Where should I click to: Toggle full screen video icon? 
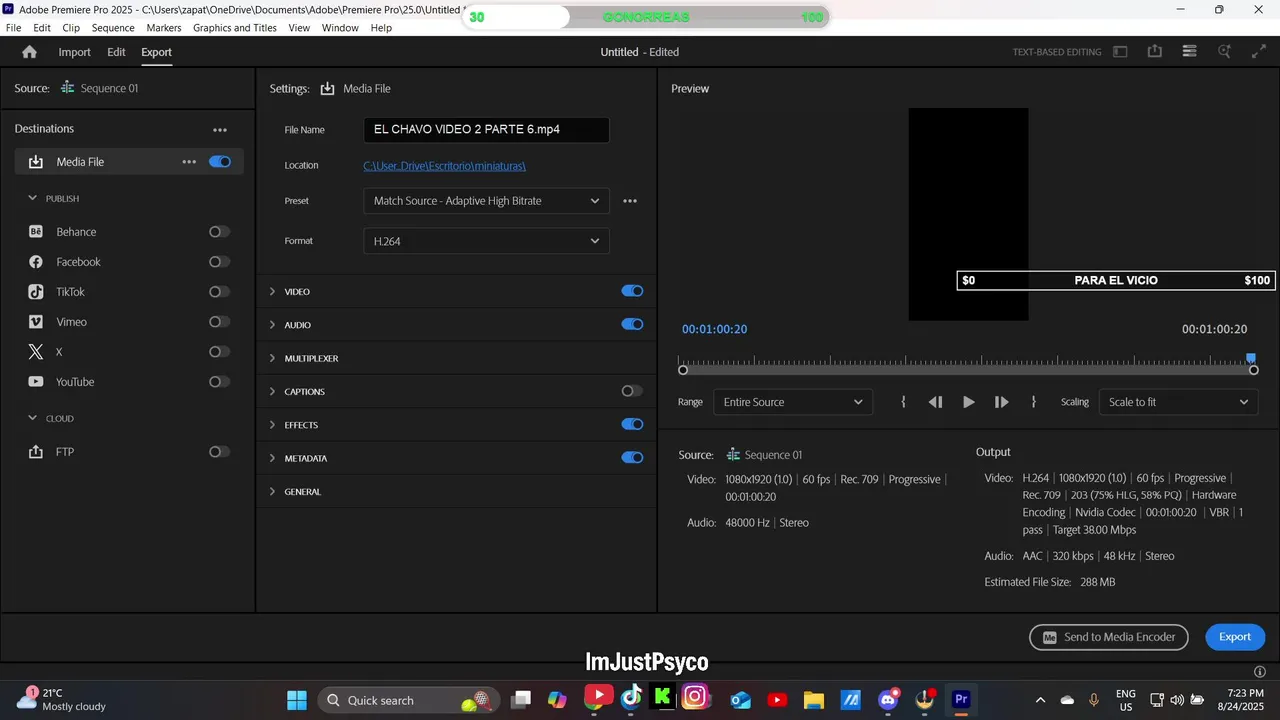1259,52
